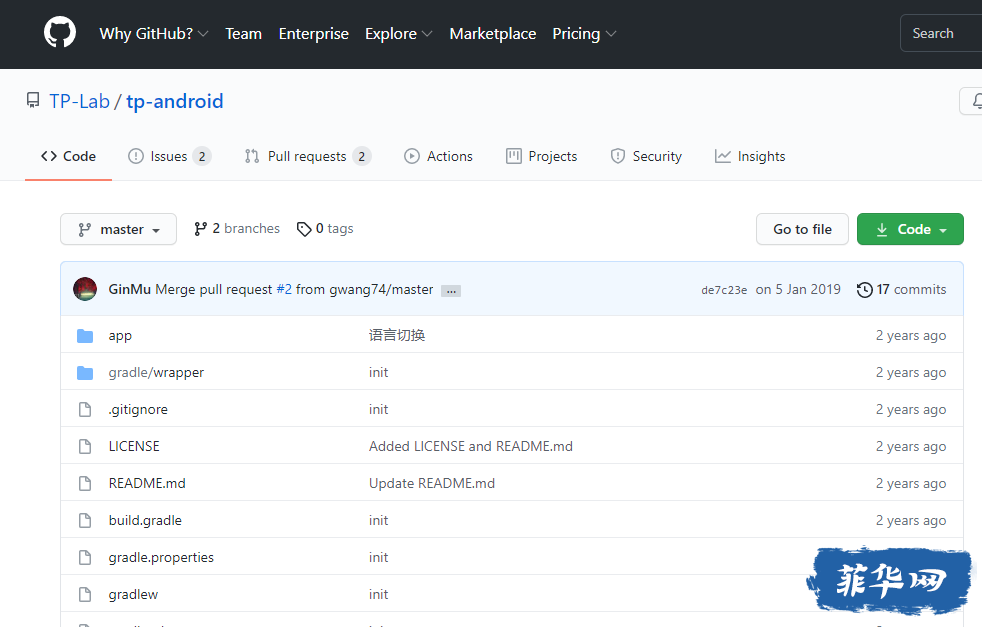The image size is (982, 627).
Task: Open the Team page
Action: [x=244, y=34]
